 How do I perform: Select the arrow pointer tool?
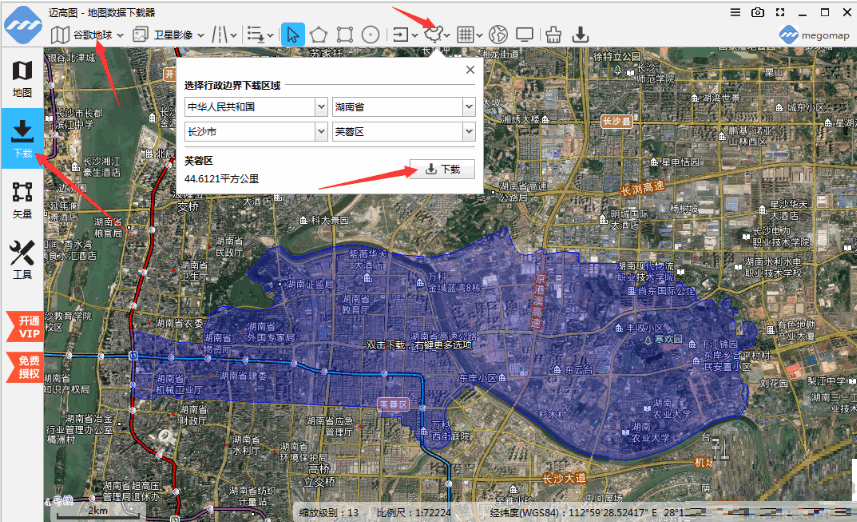tap(293, 34)
